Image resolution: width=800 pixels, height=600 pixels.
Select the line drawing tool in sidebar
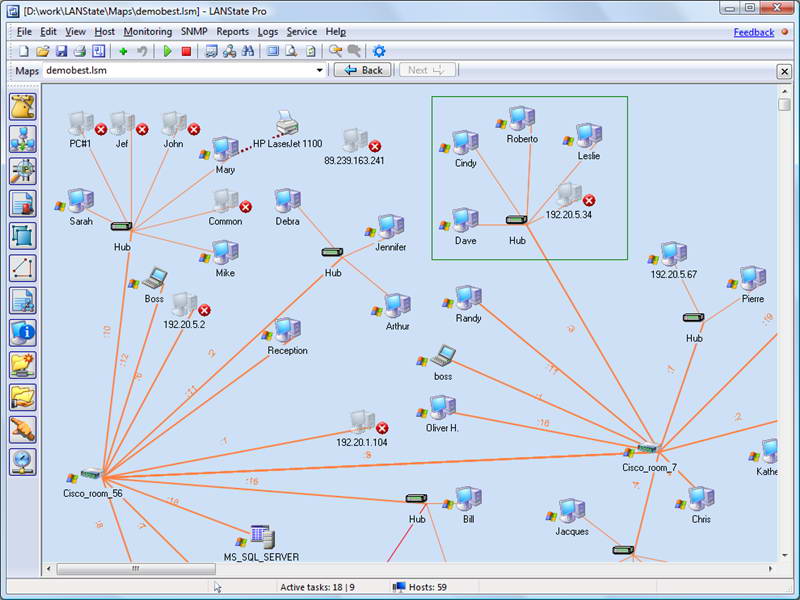(x=22, y=268)
